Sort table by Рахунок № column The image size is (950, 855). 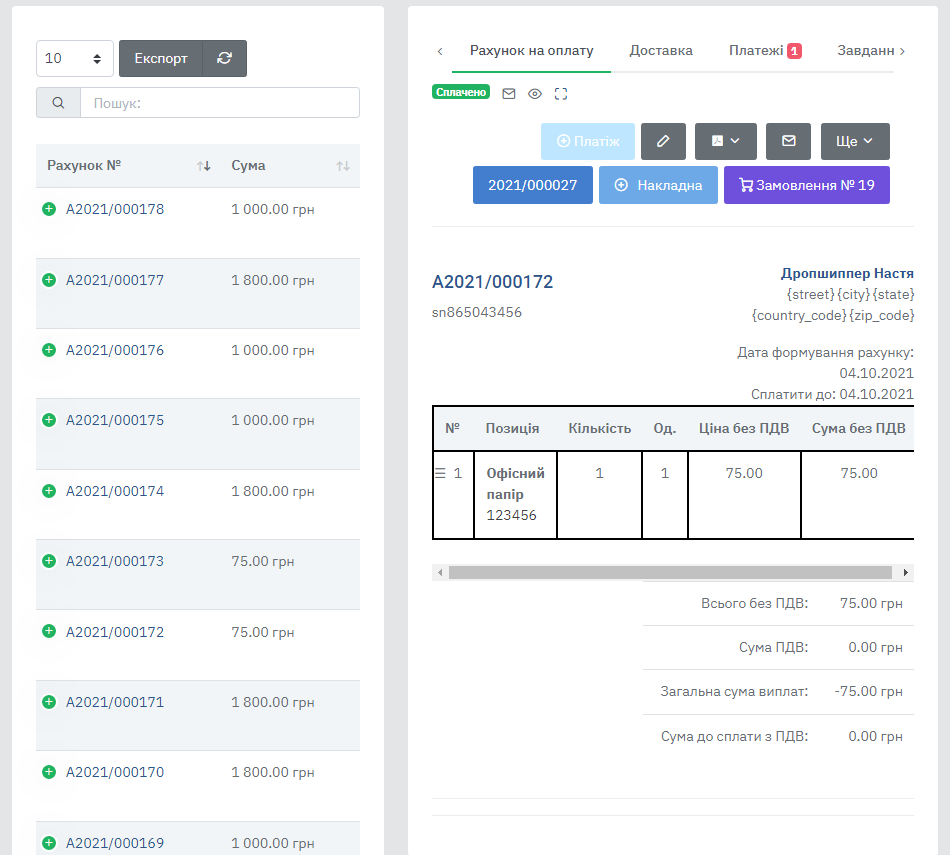pos(204,166)
